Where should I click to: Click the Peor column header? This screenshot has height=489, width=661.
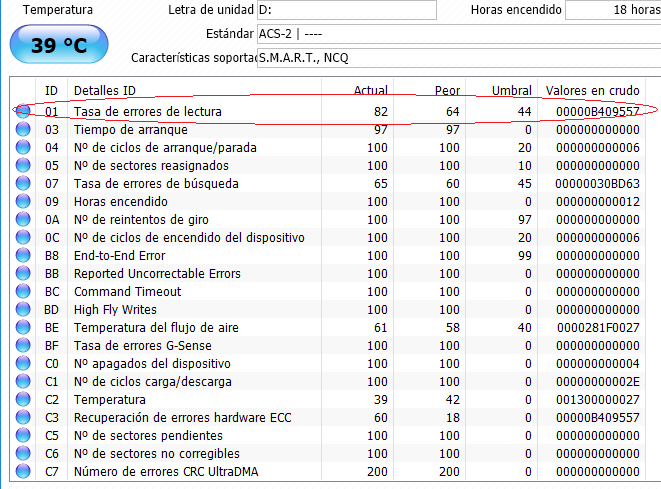430,91
